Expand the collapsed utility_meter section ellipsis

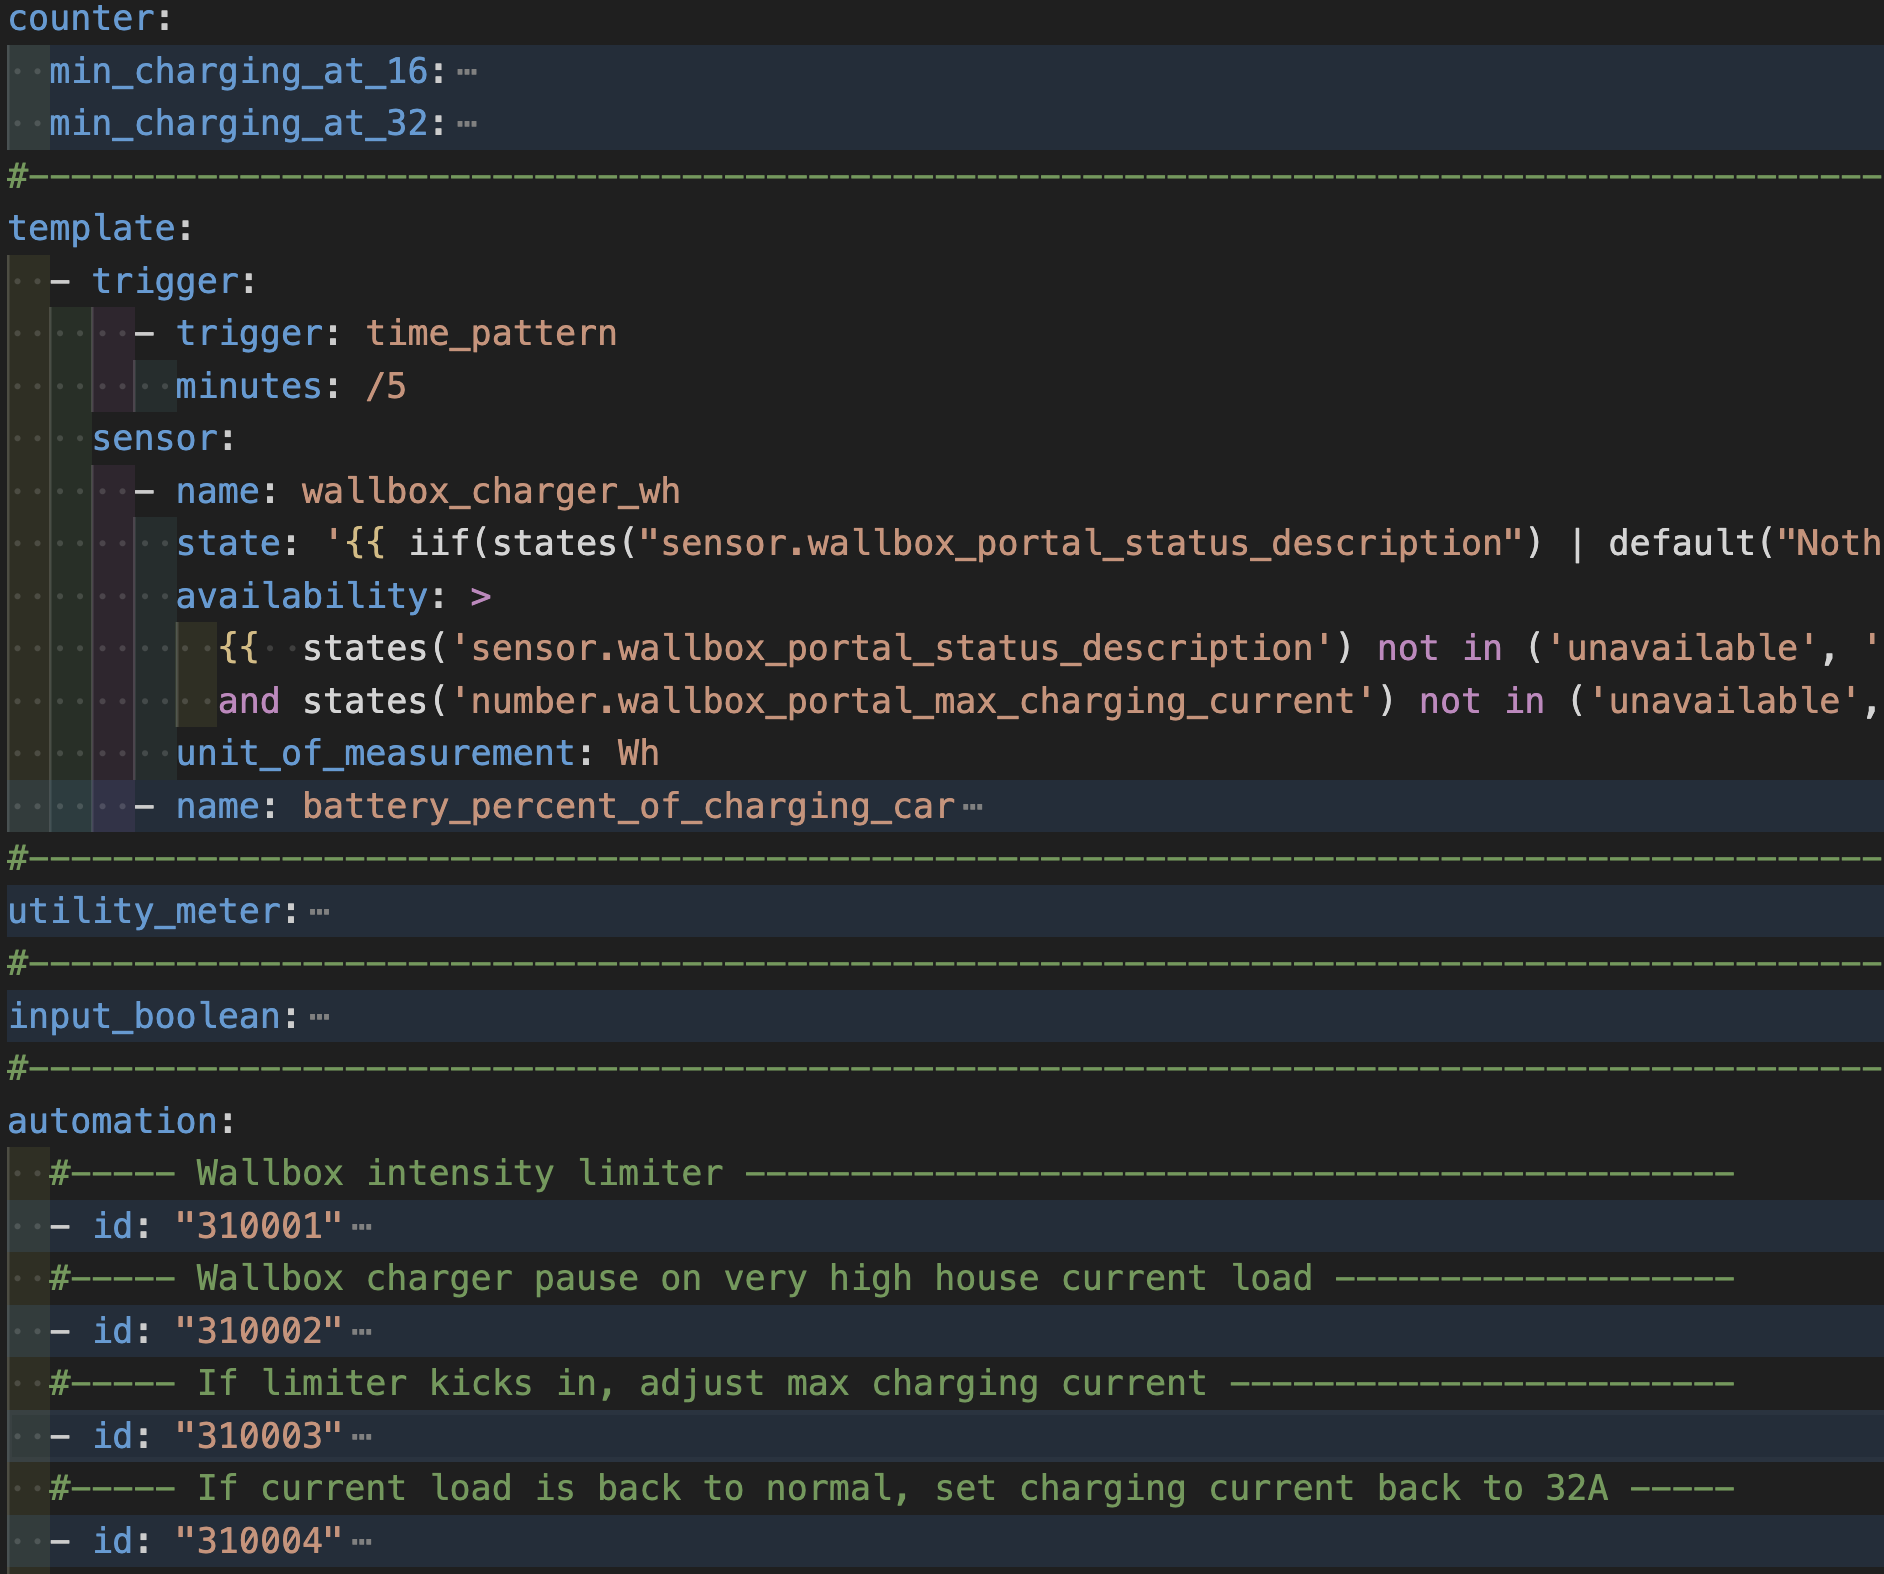(319, 912)
